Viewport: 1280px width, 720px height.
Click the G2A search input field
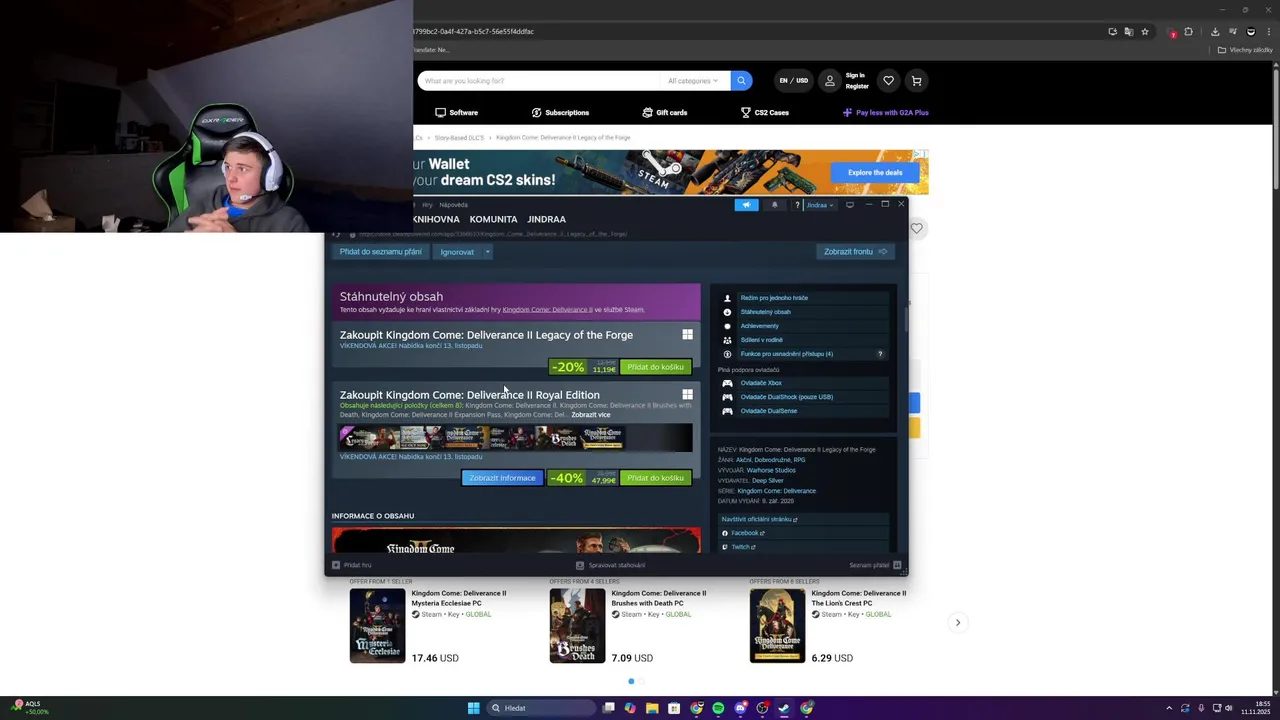pos(538,81)
